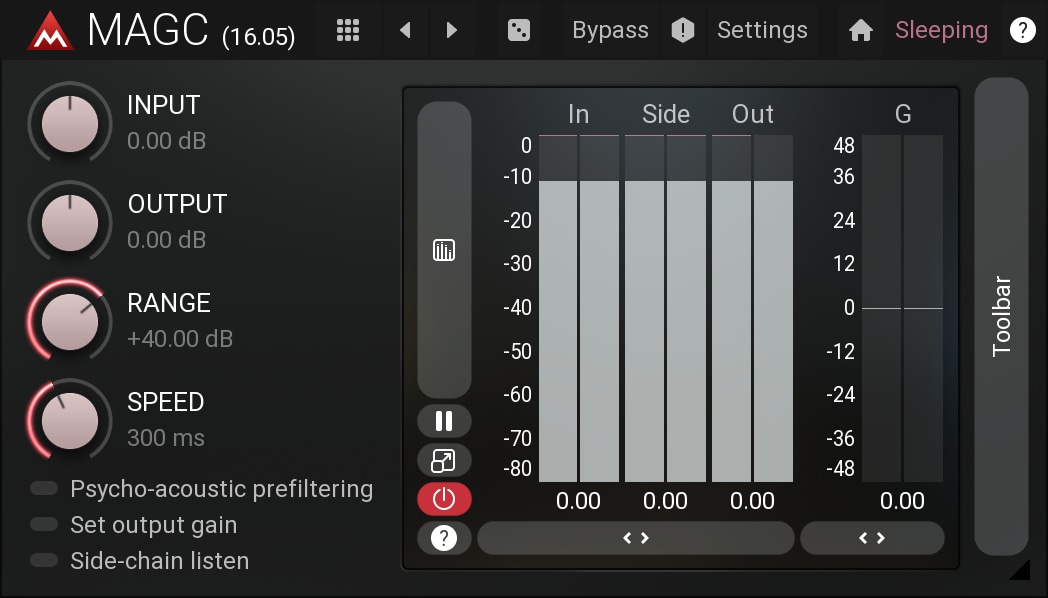Screen dimensions: 1048x598
Task: Click the In meter bars
Action: (x=579, y=308)
